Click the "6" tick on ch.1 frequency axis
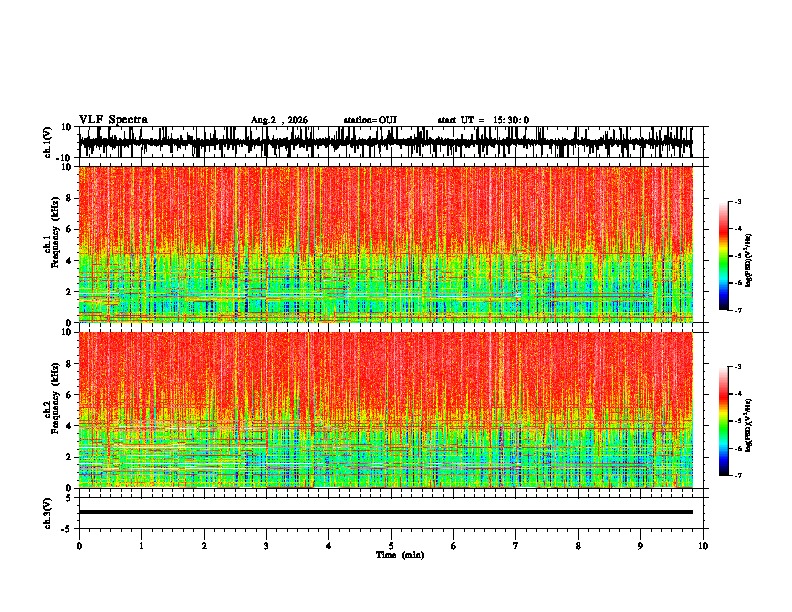This screenshot has height=612, width=792. coord(69,229)
